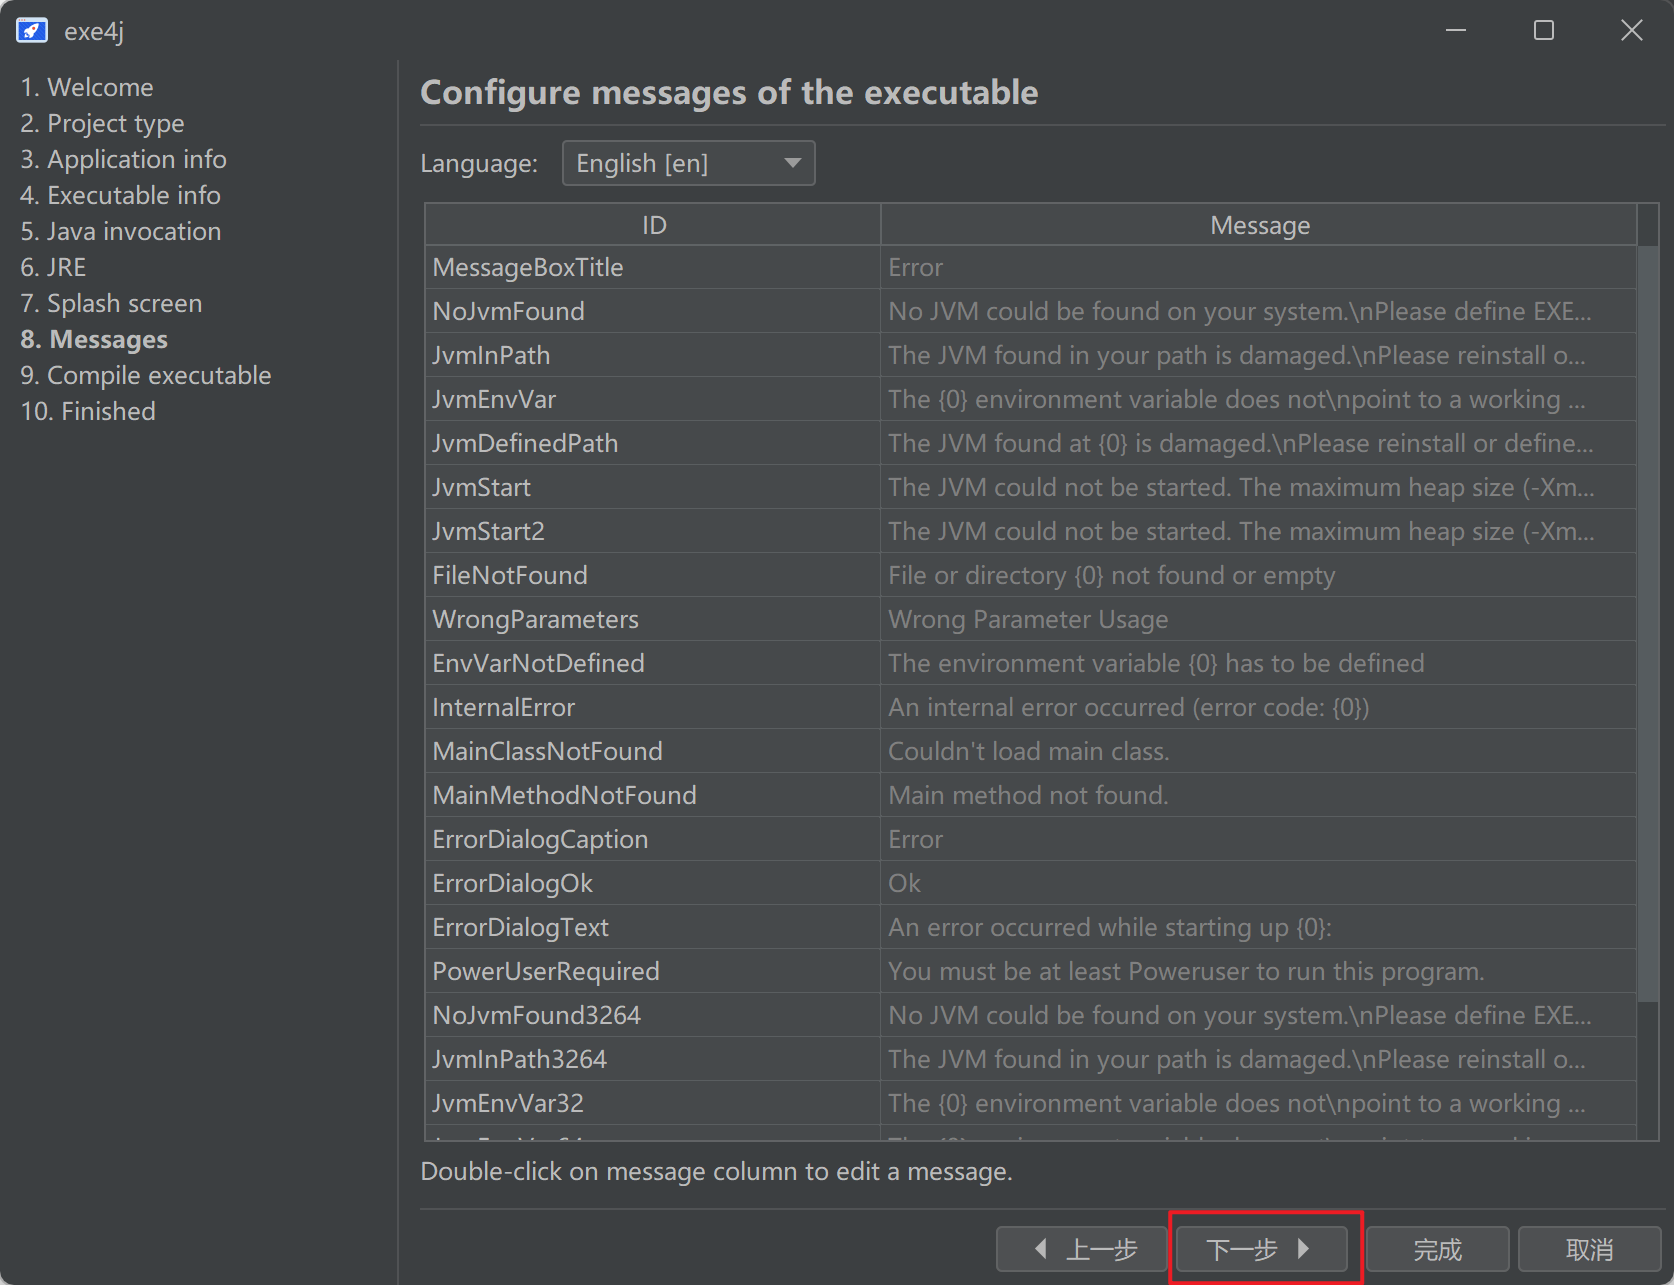This screenshot has width=1674, height=1285.
Task: Jump to Executable info step
Action: pos(121,195)
